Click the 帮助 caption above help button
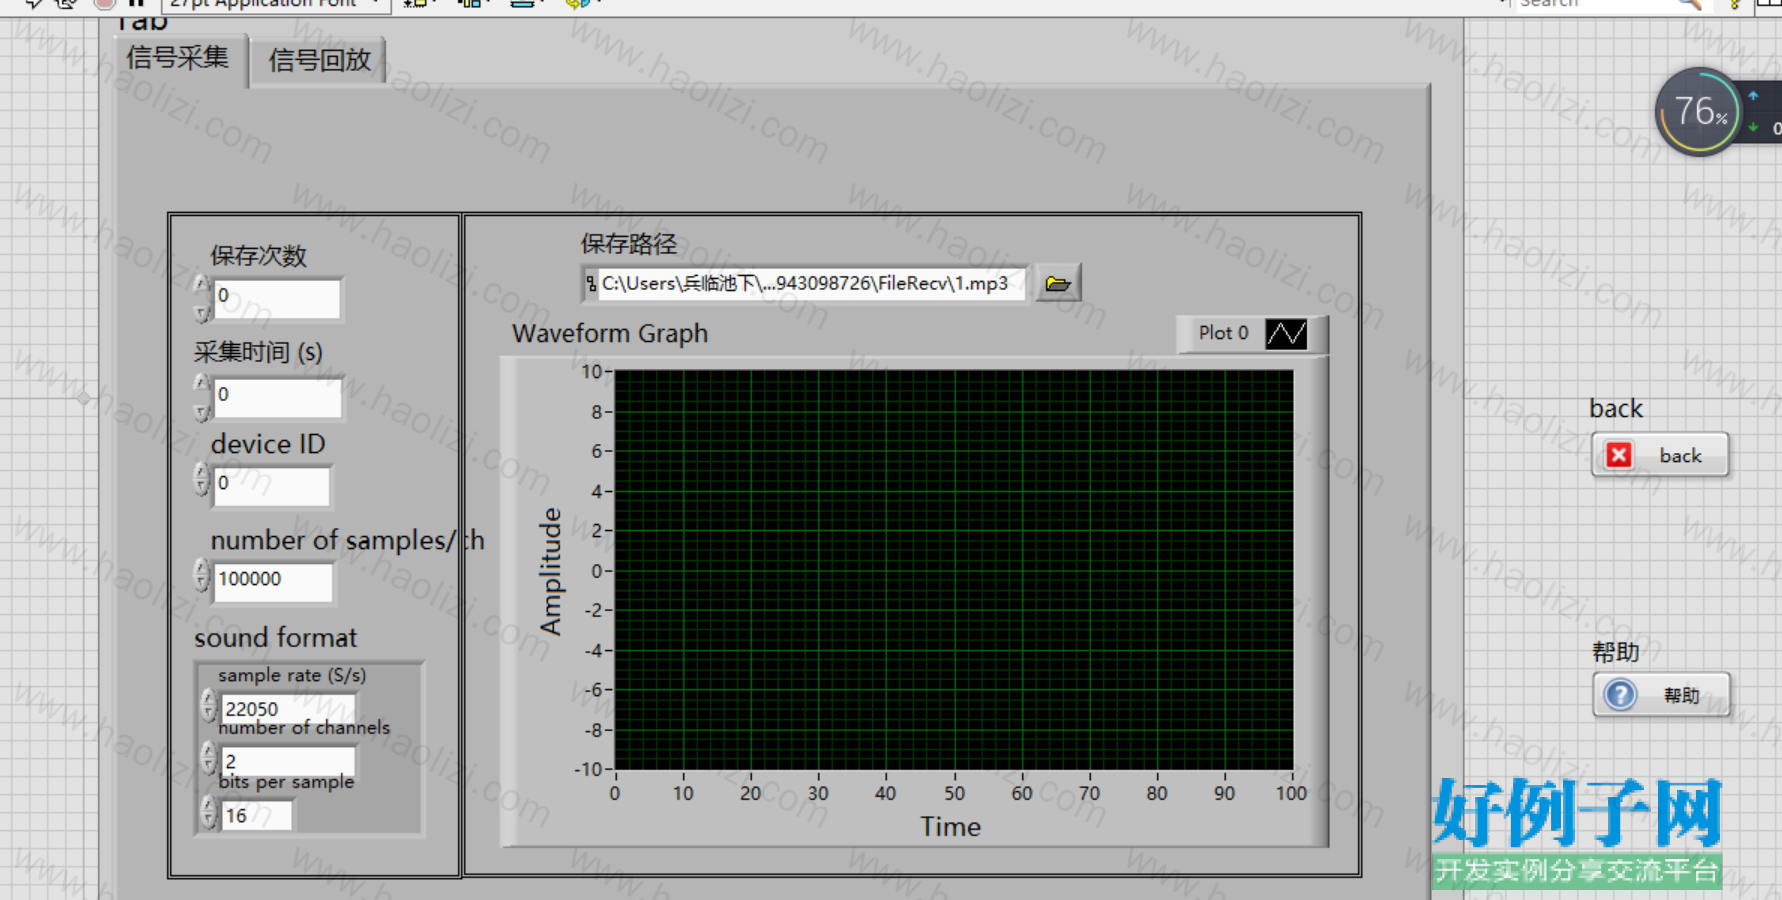This screenshot has height=900, width=1782. click(1616, 652)
